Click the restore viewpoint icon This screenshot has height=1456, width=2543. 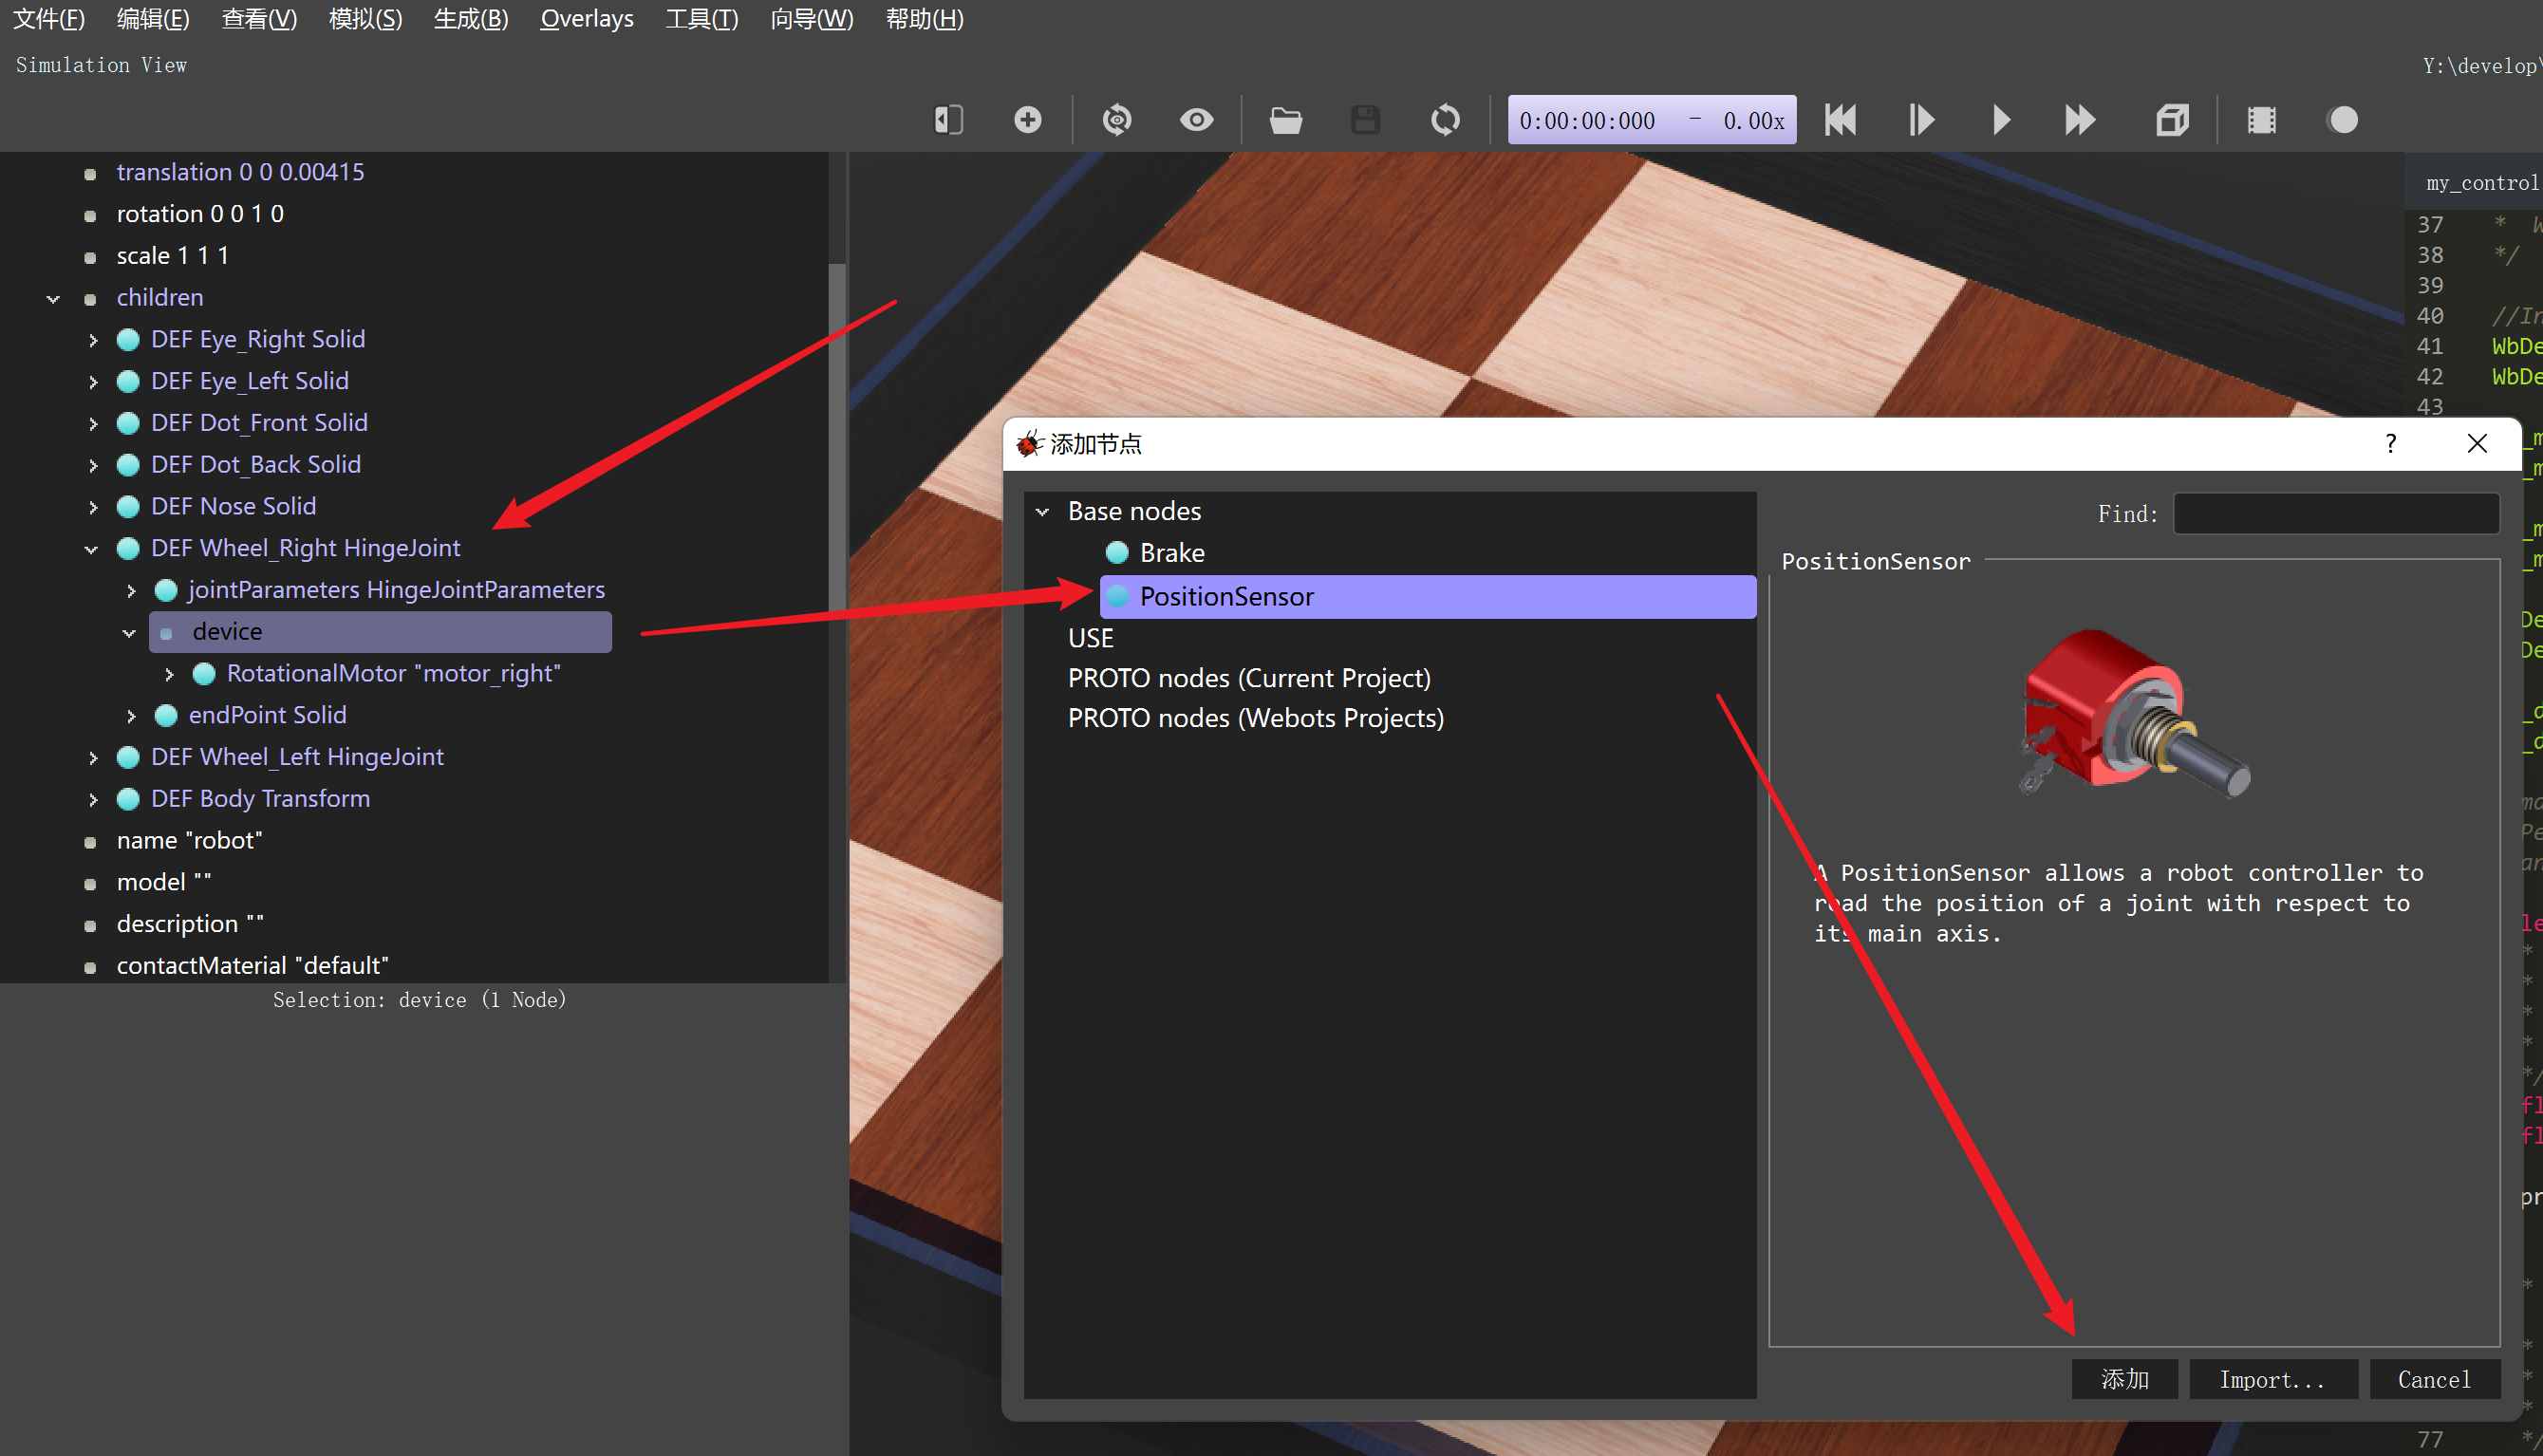pos(1116,120)
